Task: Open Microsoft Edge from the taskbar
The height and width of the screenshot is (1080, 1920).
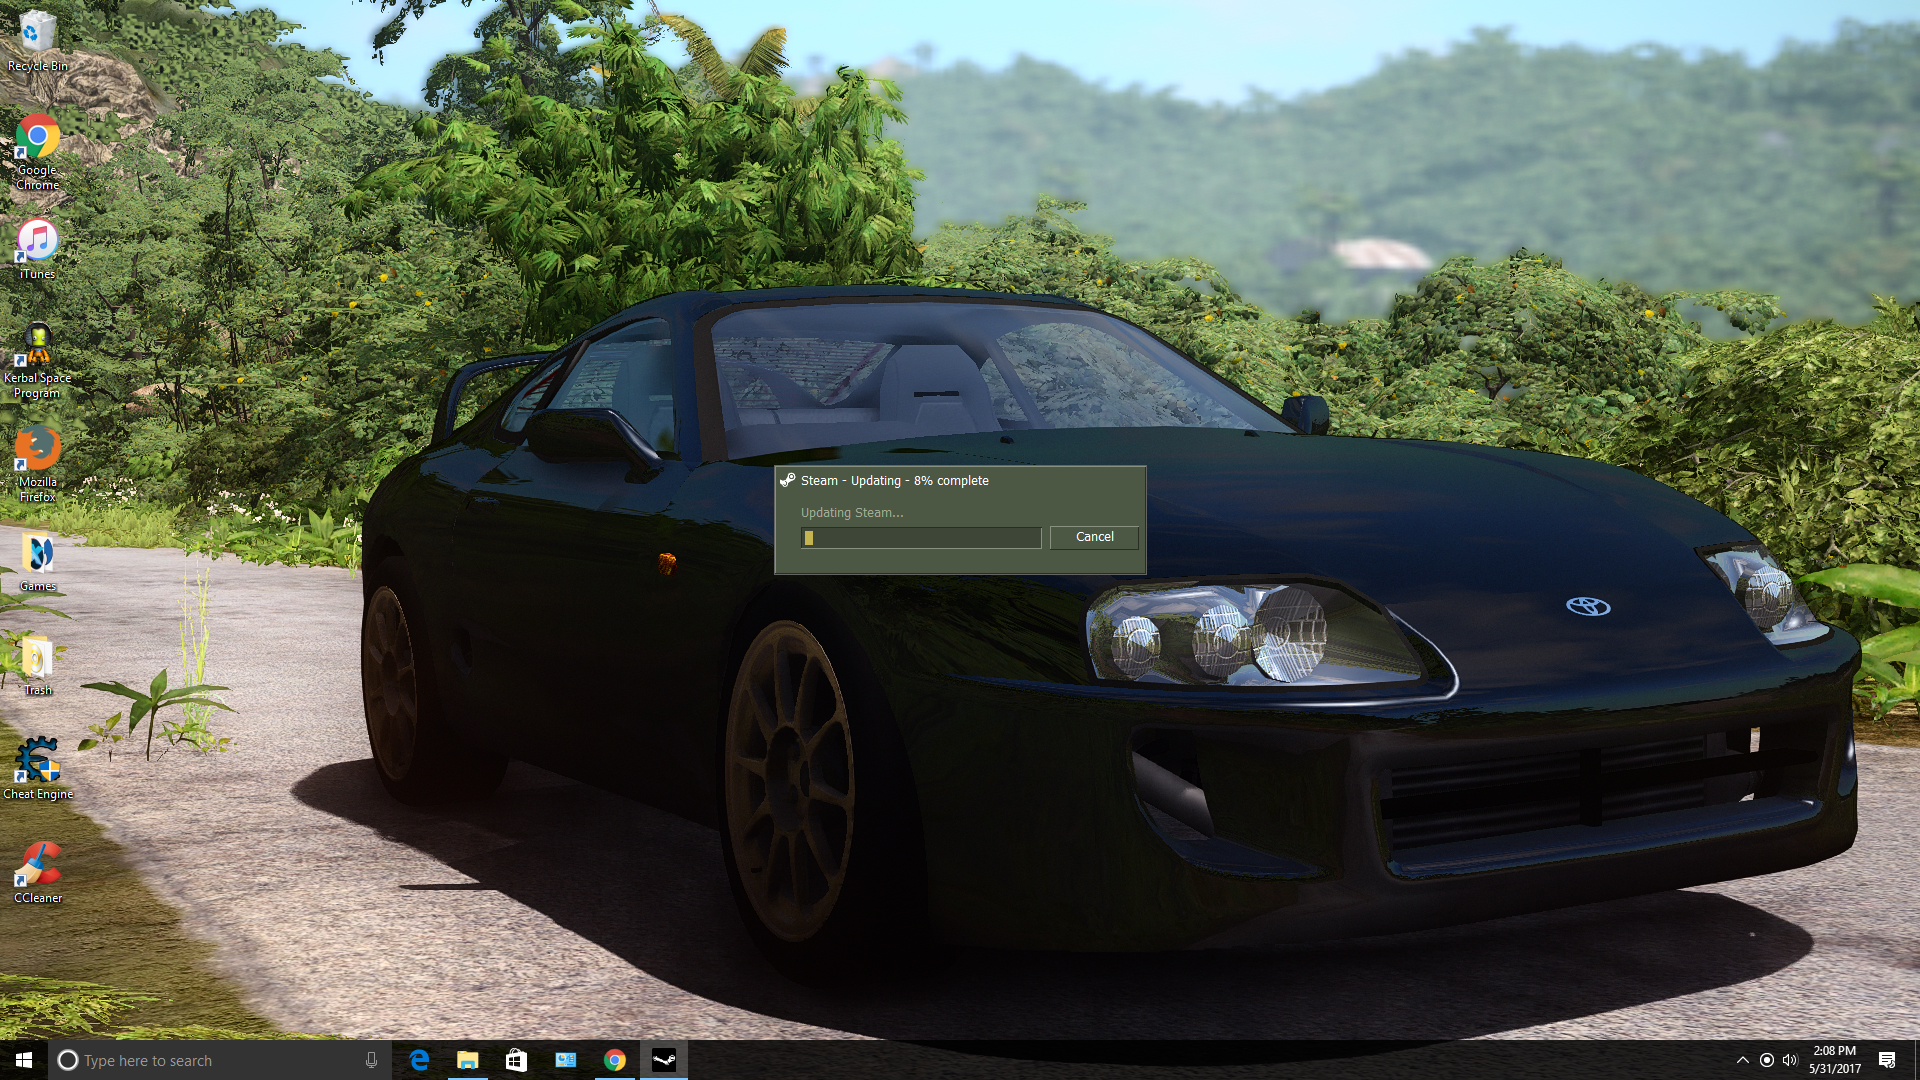Action: point(419,1060)
